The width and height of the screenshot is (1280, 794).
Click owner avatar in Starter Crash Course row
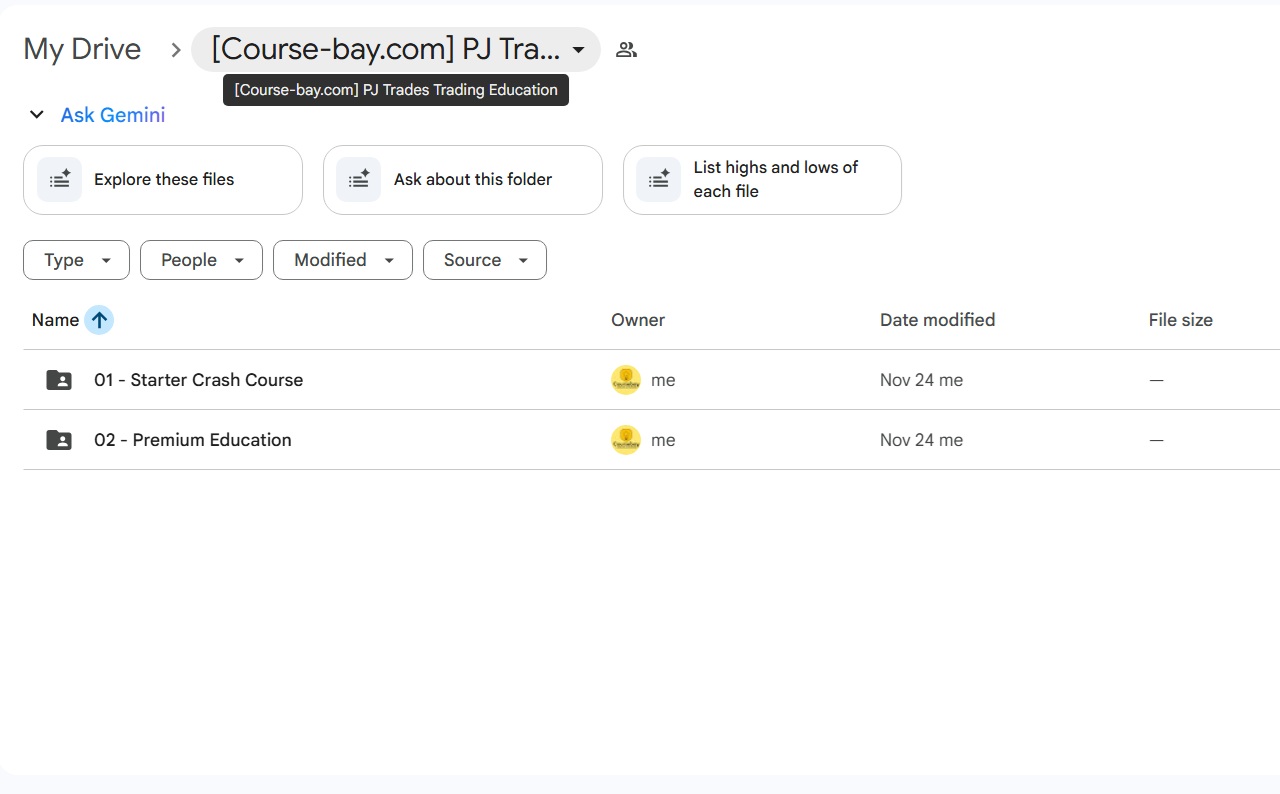pyautogui.click(x=626, y=380)
